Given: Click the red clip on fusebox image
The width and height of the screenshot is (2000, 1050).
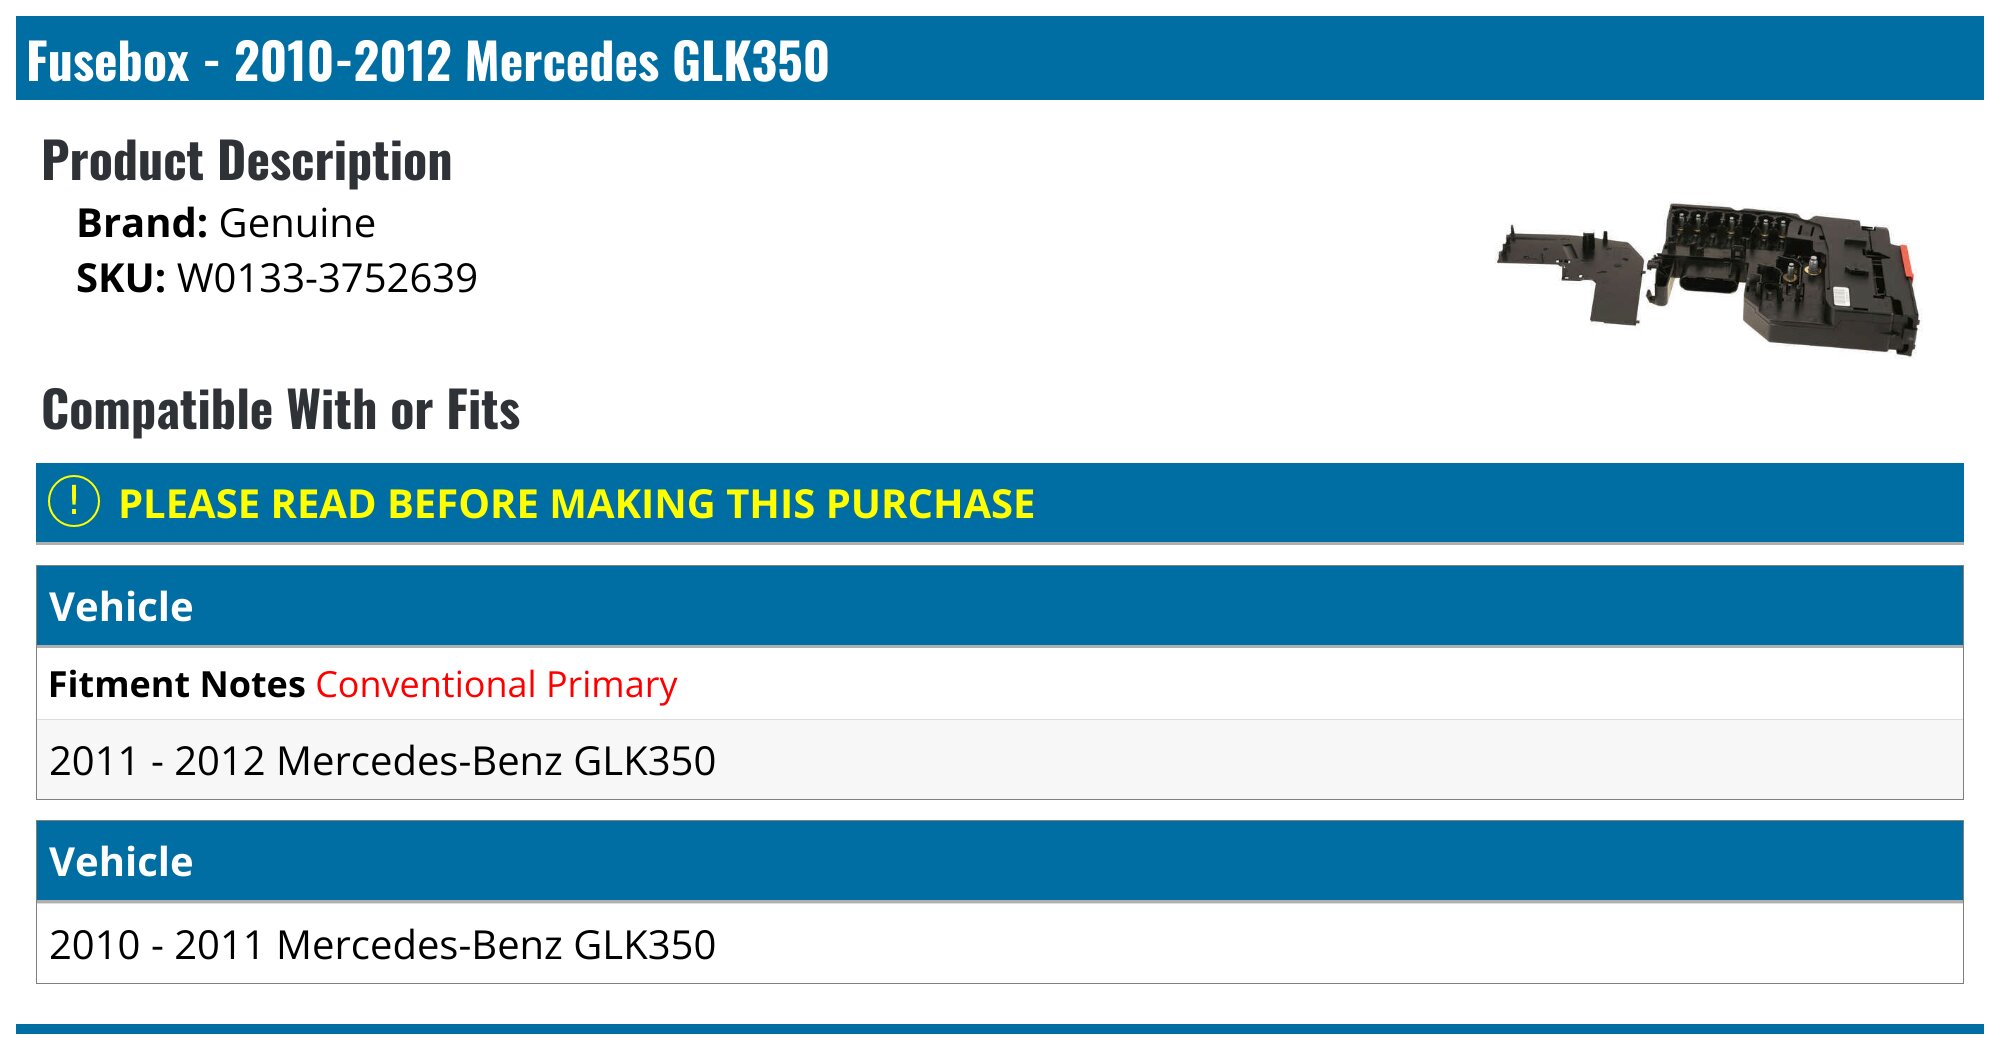Looking at the screenshot, I should 1904,263.
